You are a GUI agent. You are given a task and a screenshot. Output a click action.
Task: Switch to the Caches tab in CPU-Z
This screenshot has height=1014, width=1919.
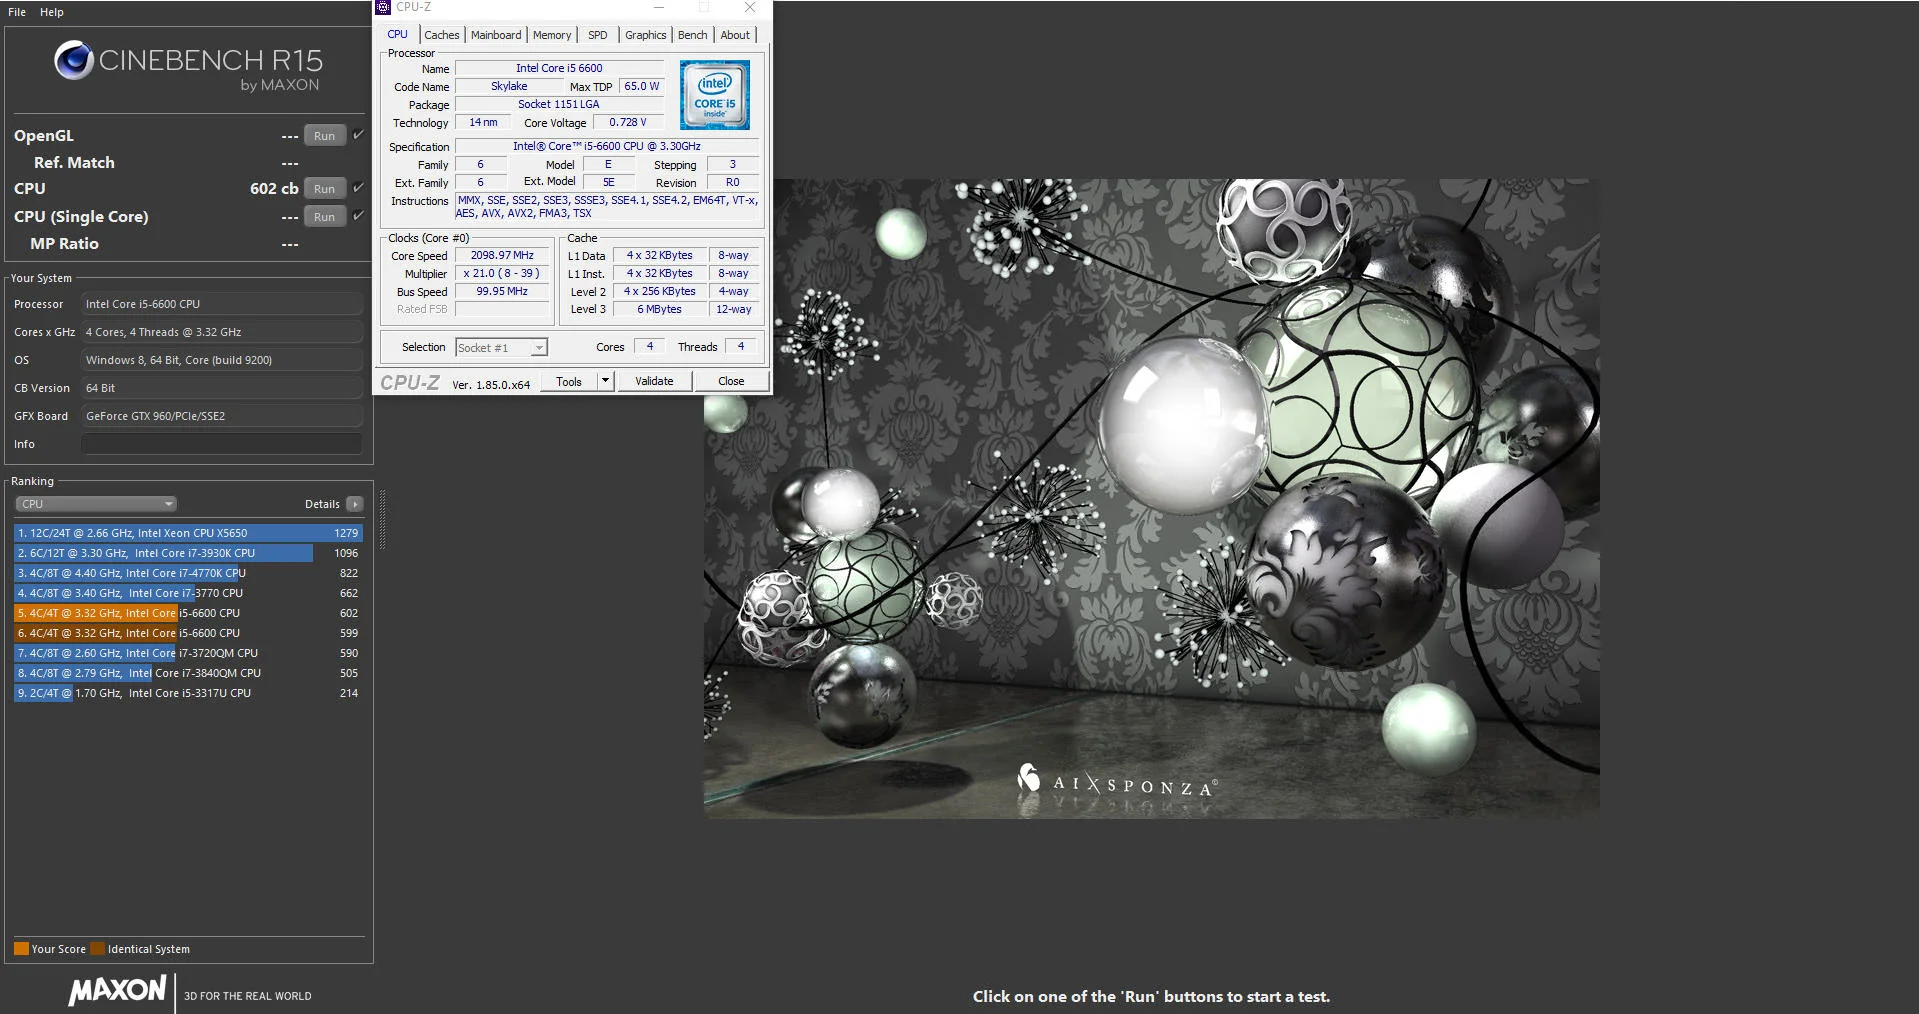pos(442,35)
